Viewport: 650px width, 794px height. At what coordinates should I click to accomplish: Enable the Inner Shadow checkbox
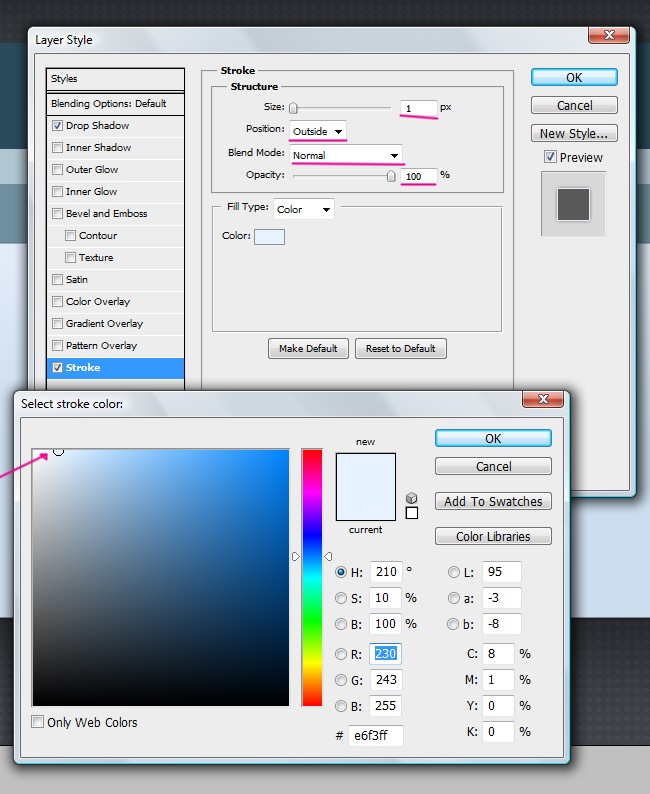pos(58,148)
